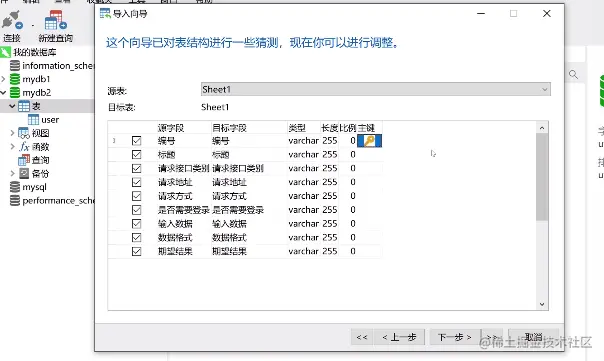The image size is (604, 361).
Task: Click the 目标字段 cell for 标题
Action: click(x=249, y=154)
